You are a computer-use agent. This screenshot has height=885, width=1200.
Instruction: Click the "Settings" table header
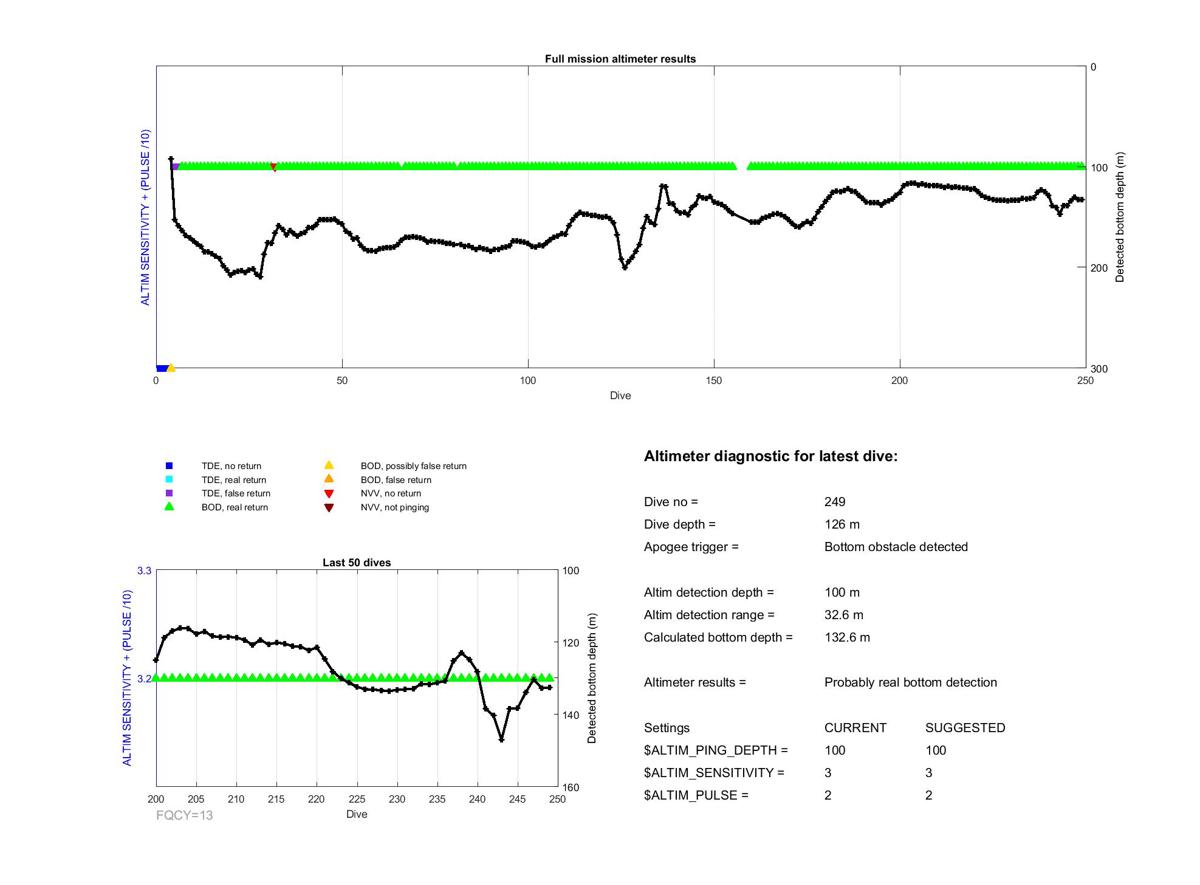[667, 728]
